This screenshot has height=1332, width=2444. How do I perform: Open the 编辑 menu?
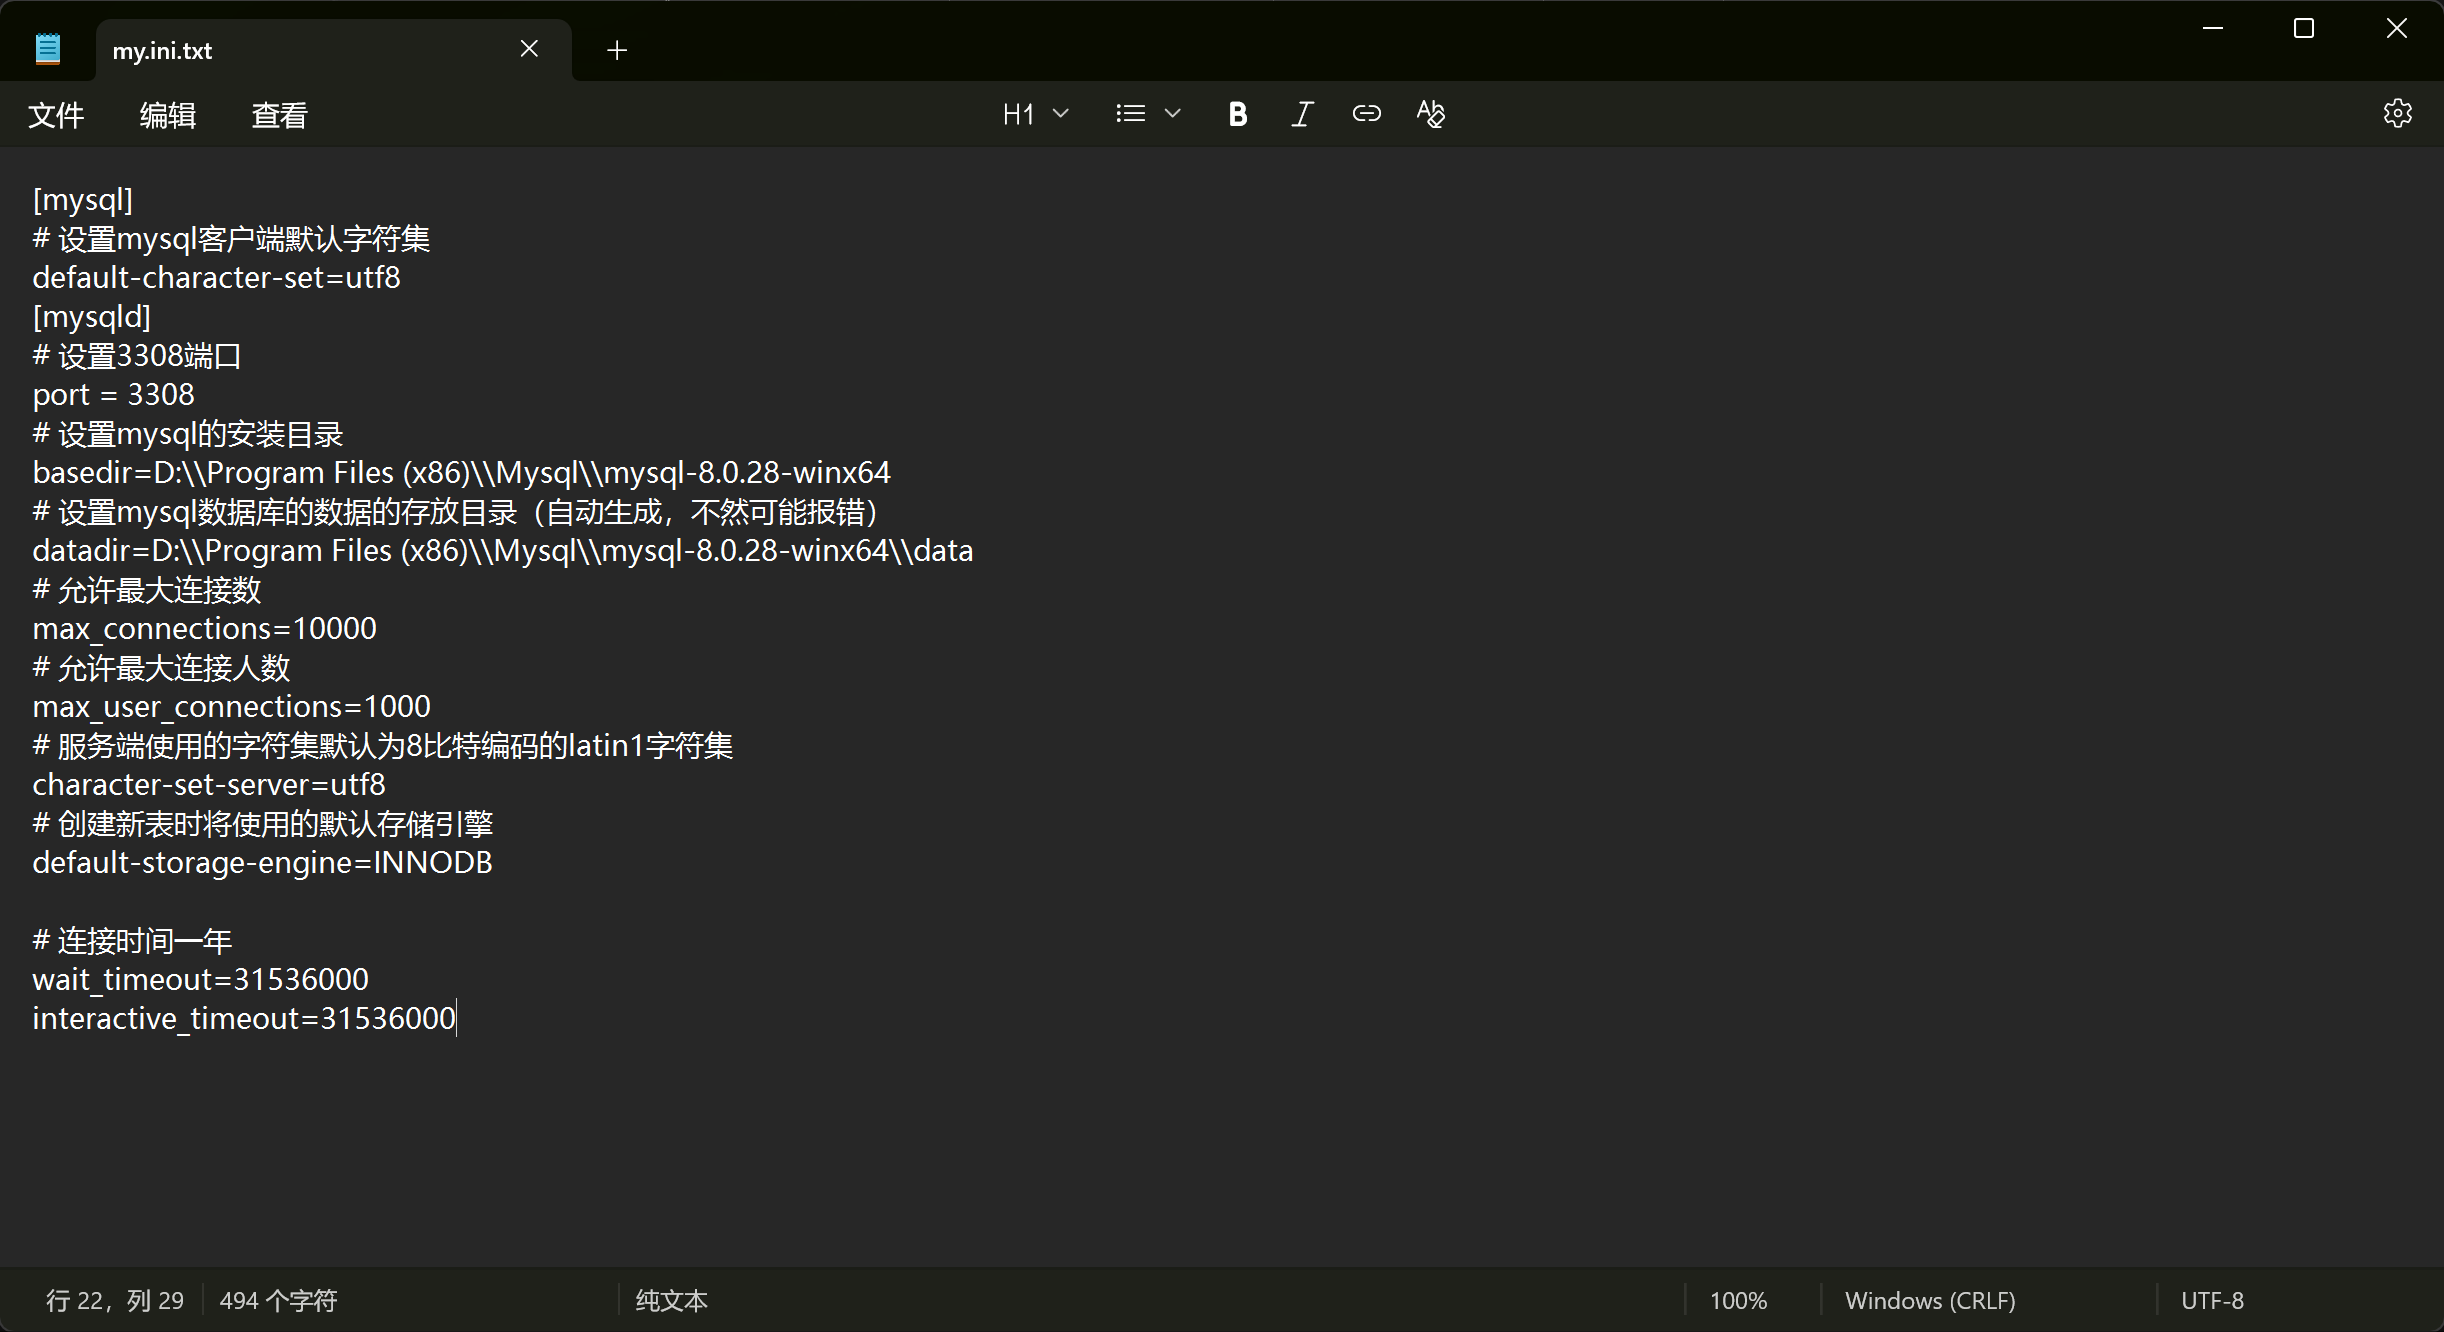point(168,116)
